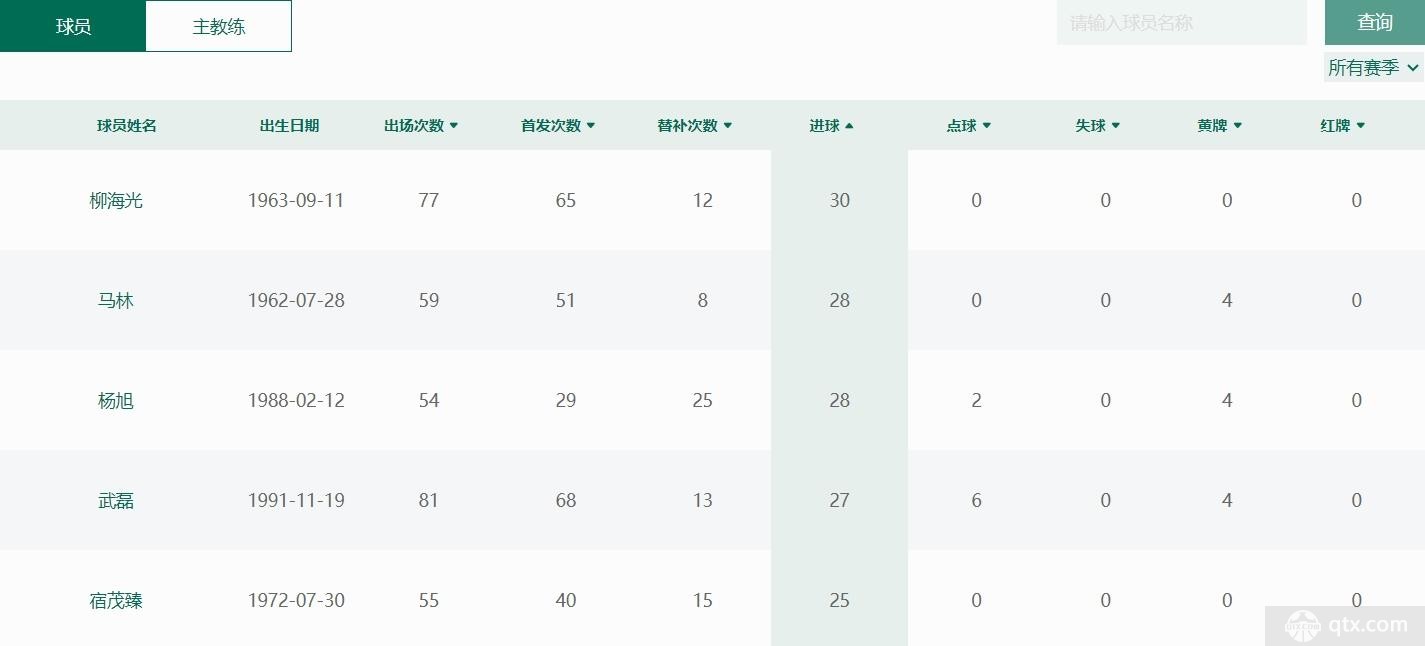Click 柳海光's goals value 30

click(x=840, y=200)
